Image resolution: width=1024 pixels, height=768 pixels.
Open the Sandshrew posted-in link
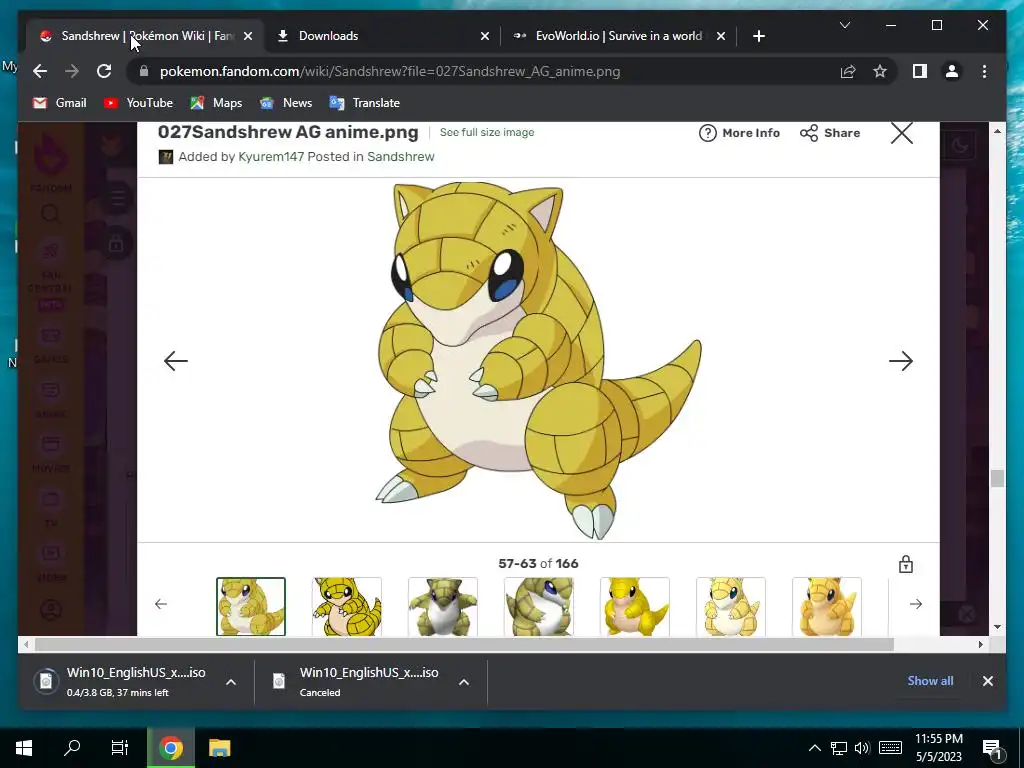pos(400,157)
